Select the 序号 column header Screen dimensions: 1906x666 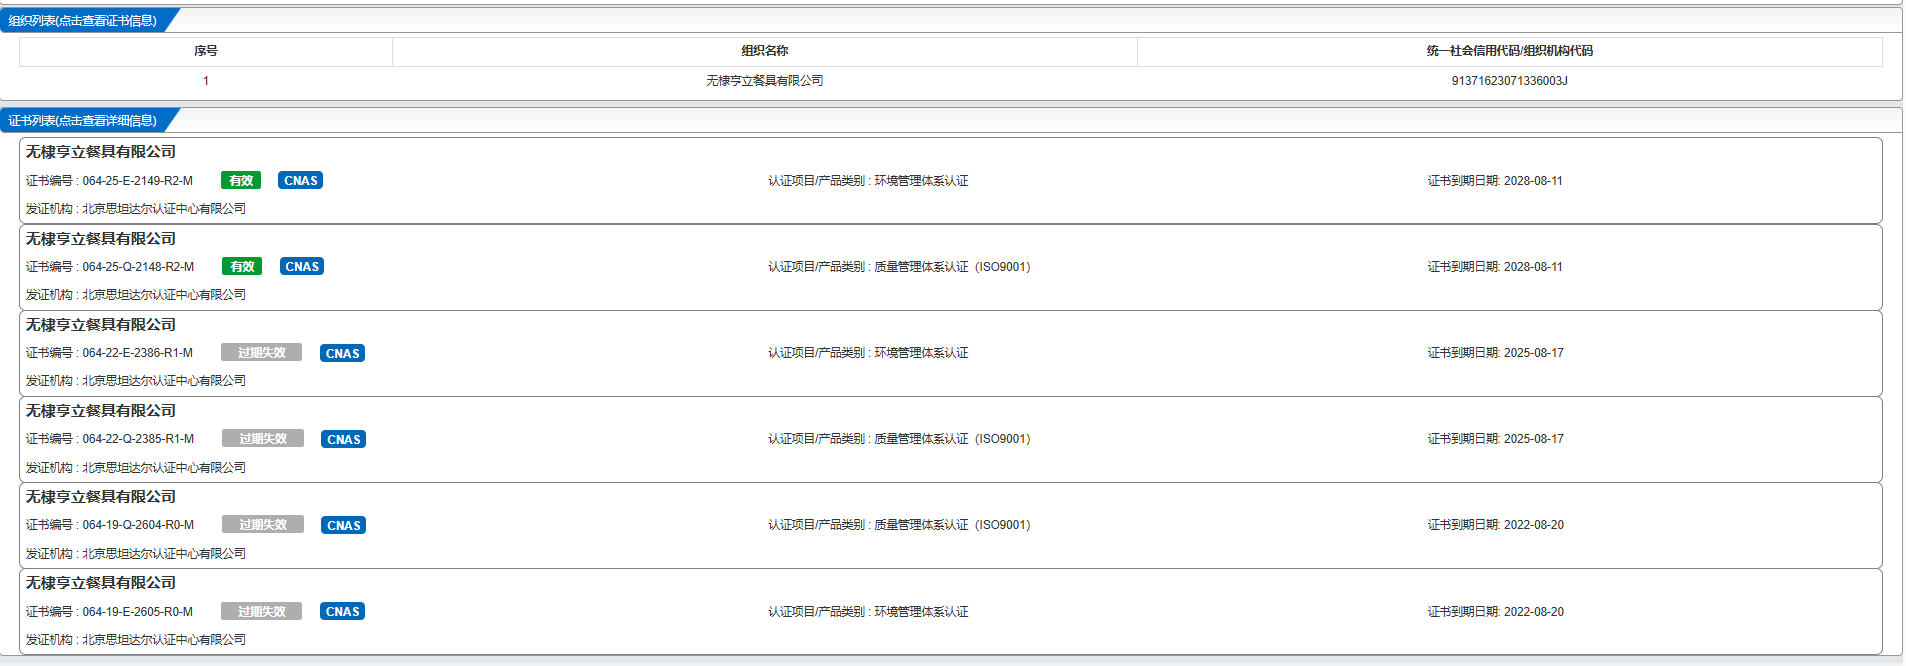[206, 51]
